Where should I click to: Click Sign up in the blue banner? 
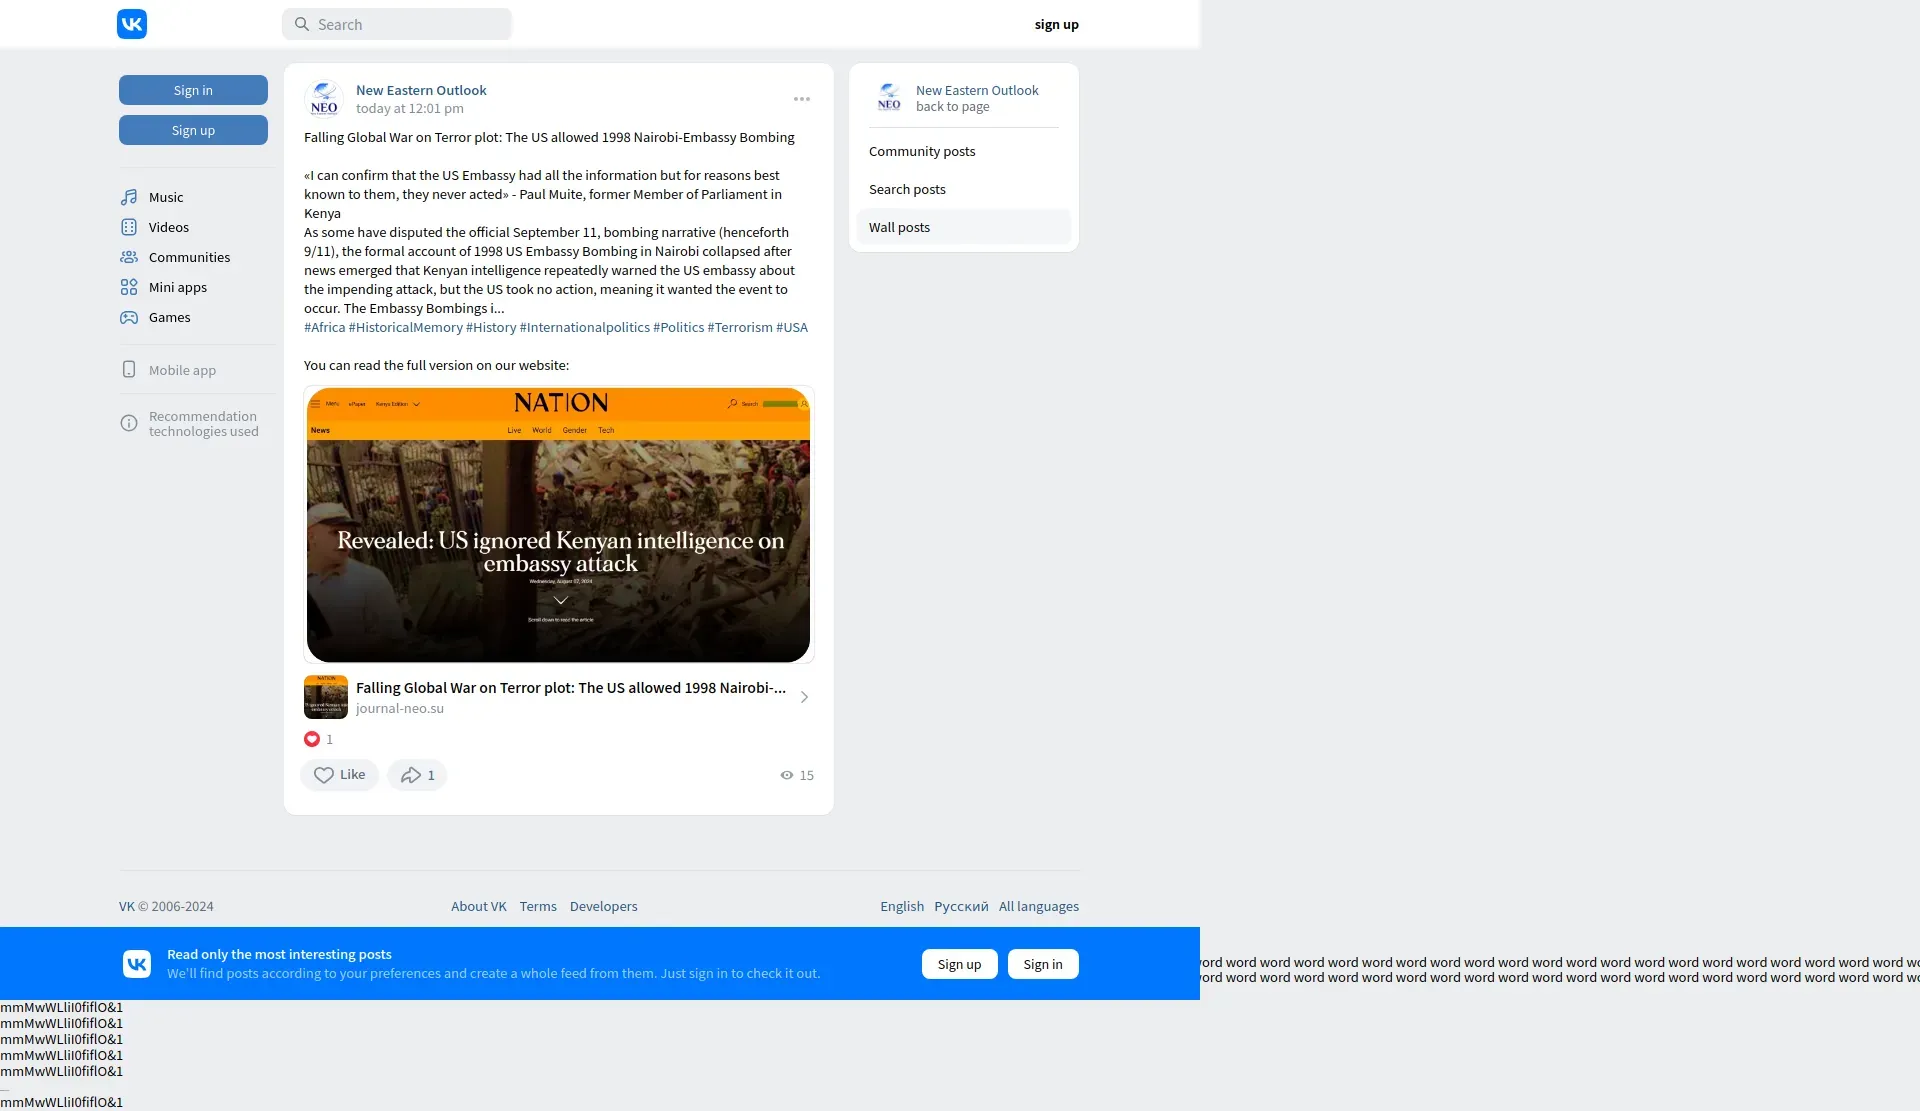point(959,964)
